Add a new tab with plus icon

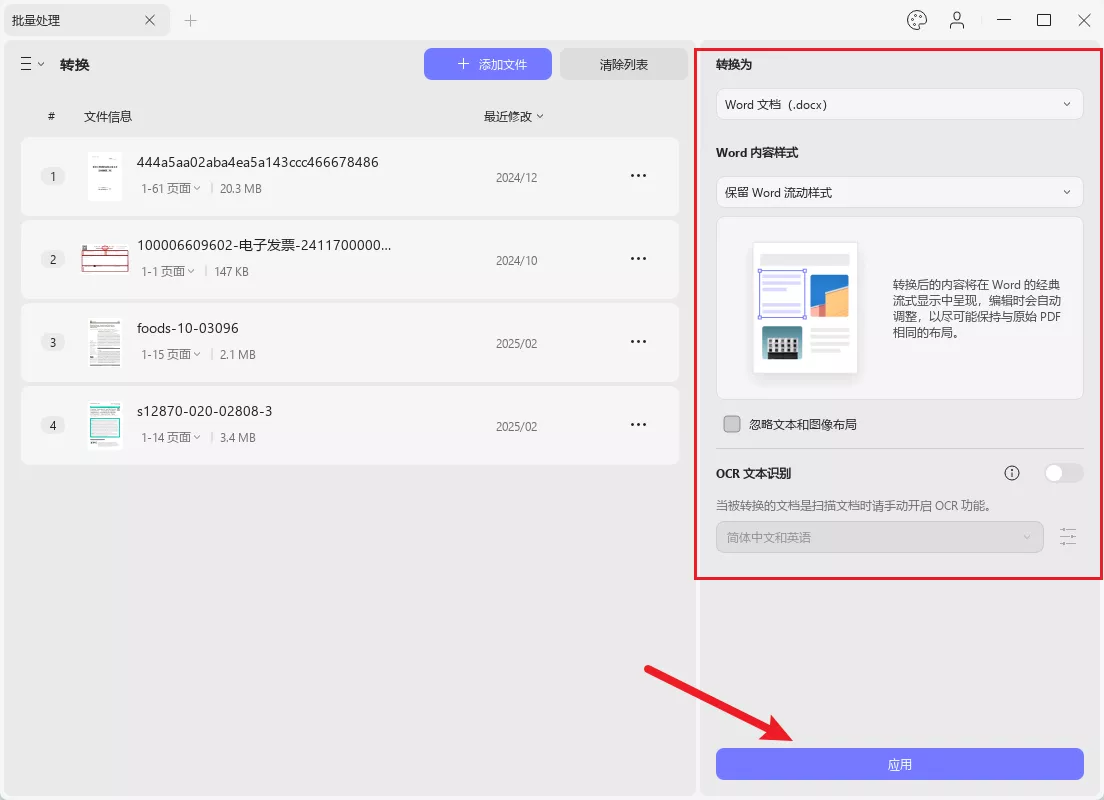coord(190,20)
